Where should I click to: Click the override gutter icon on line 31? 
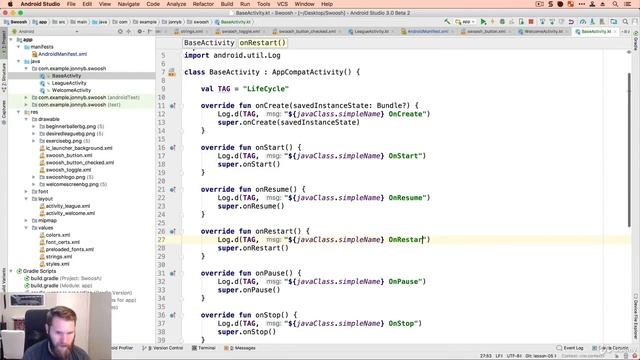tap(172, 273)
